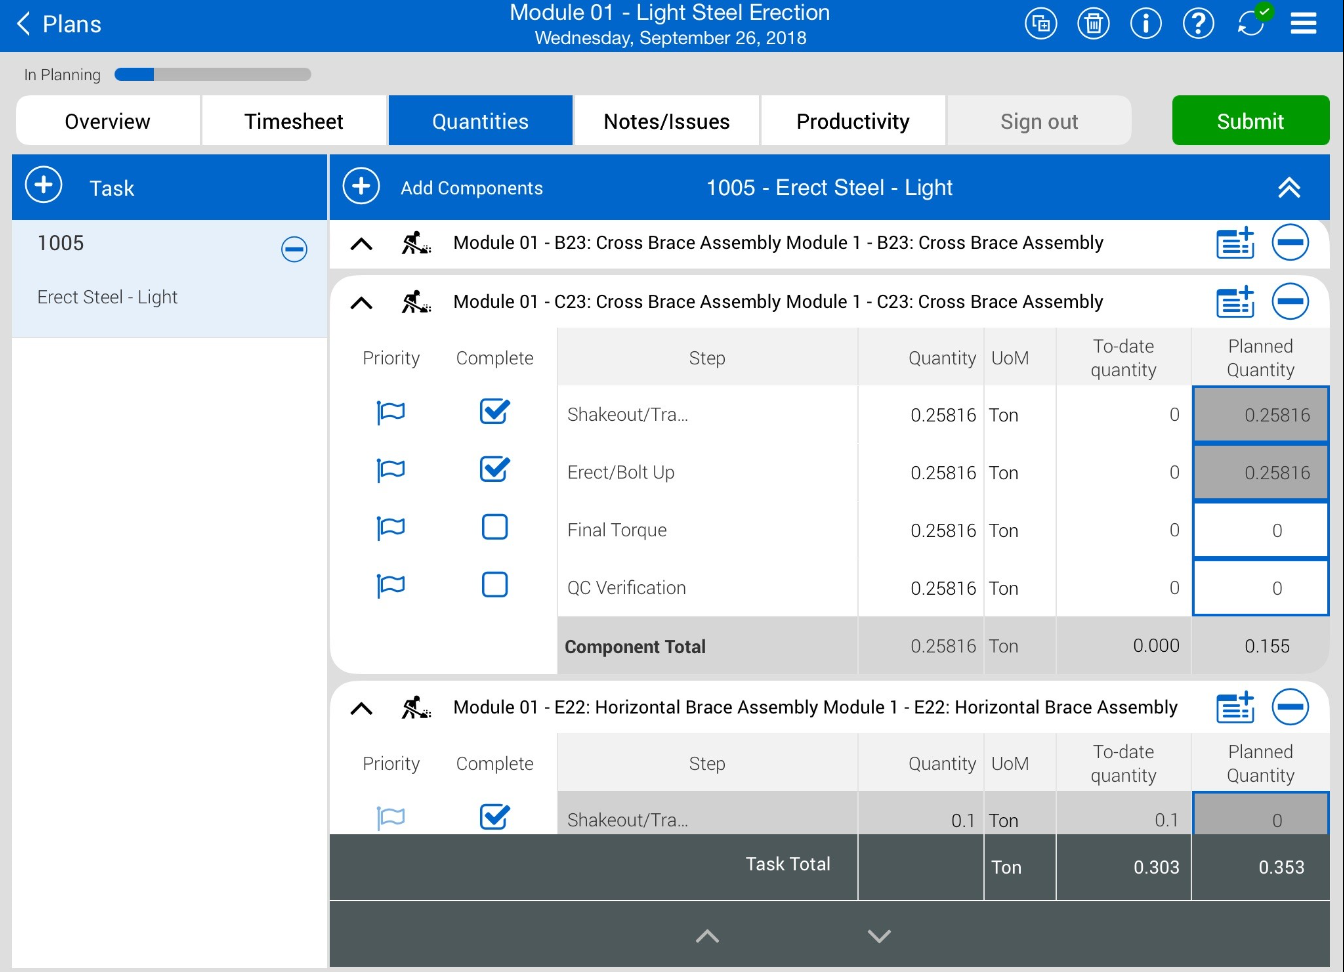
Task: Open the hamburger menu
Action: 1303,23
